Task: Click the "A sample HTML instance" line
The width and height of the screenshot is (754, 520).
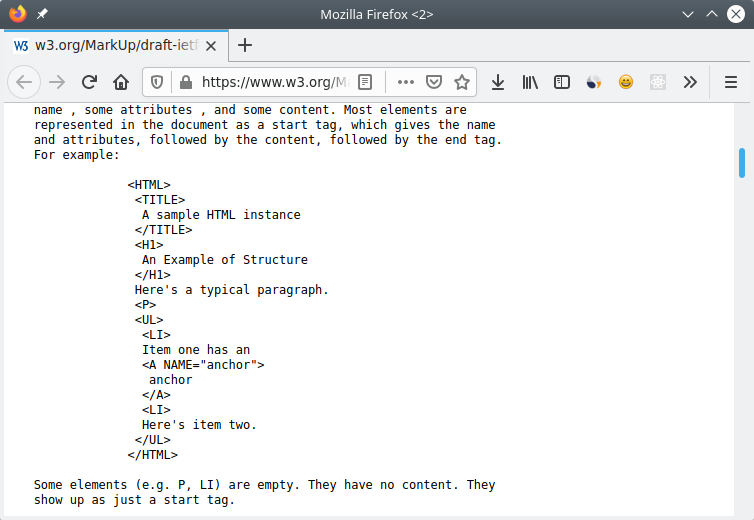Action: 221,215
